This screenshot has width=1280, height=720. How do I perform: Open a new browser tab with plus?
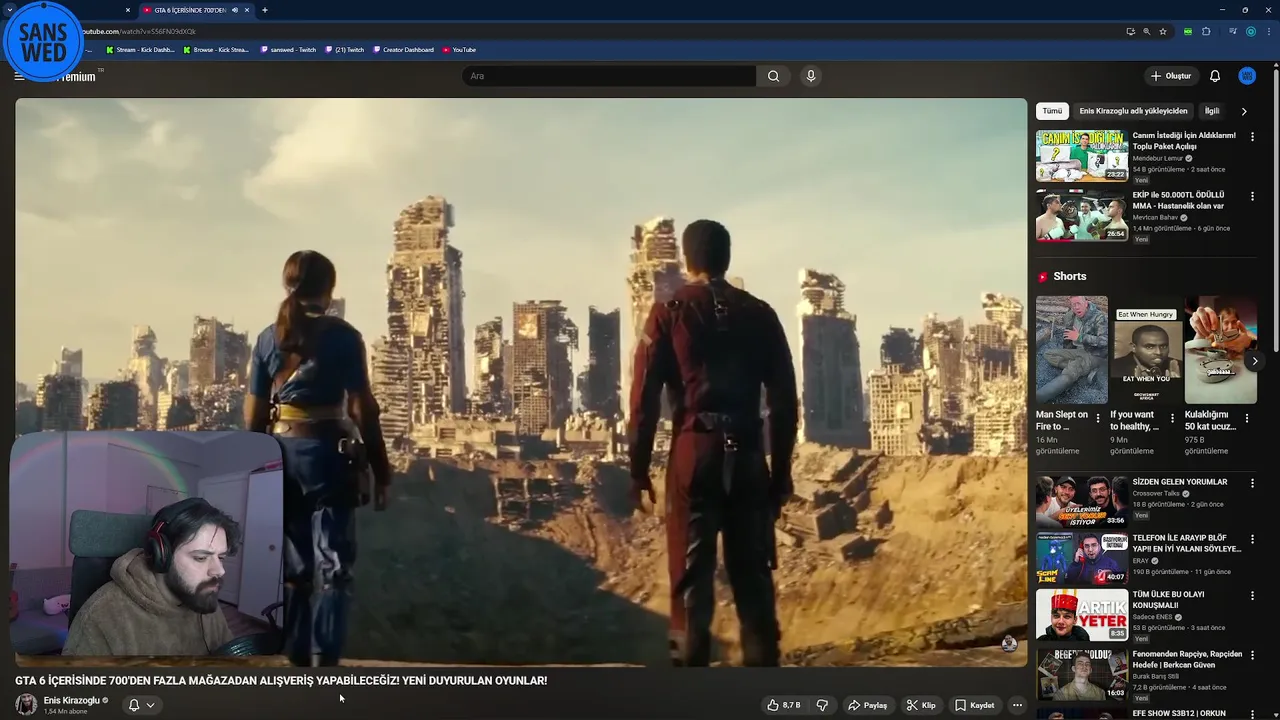(265, 10)
